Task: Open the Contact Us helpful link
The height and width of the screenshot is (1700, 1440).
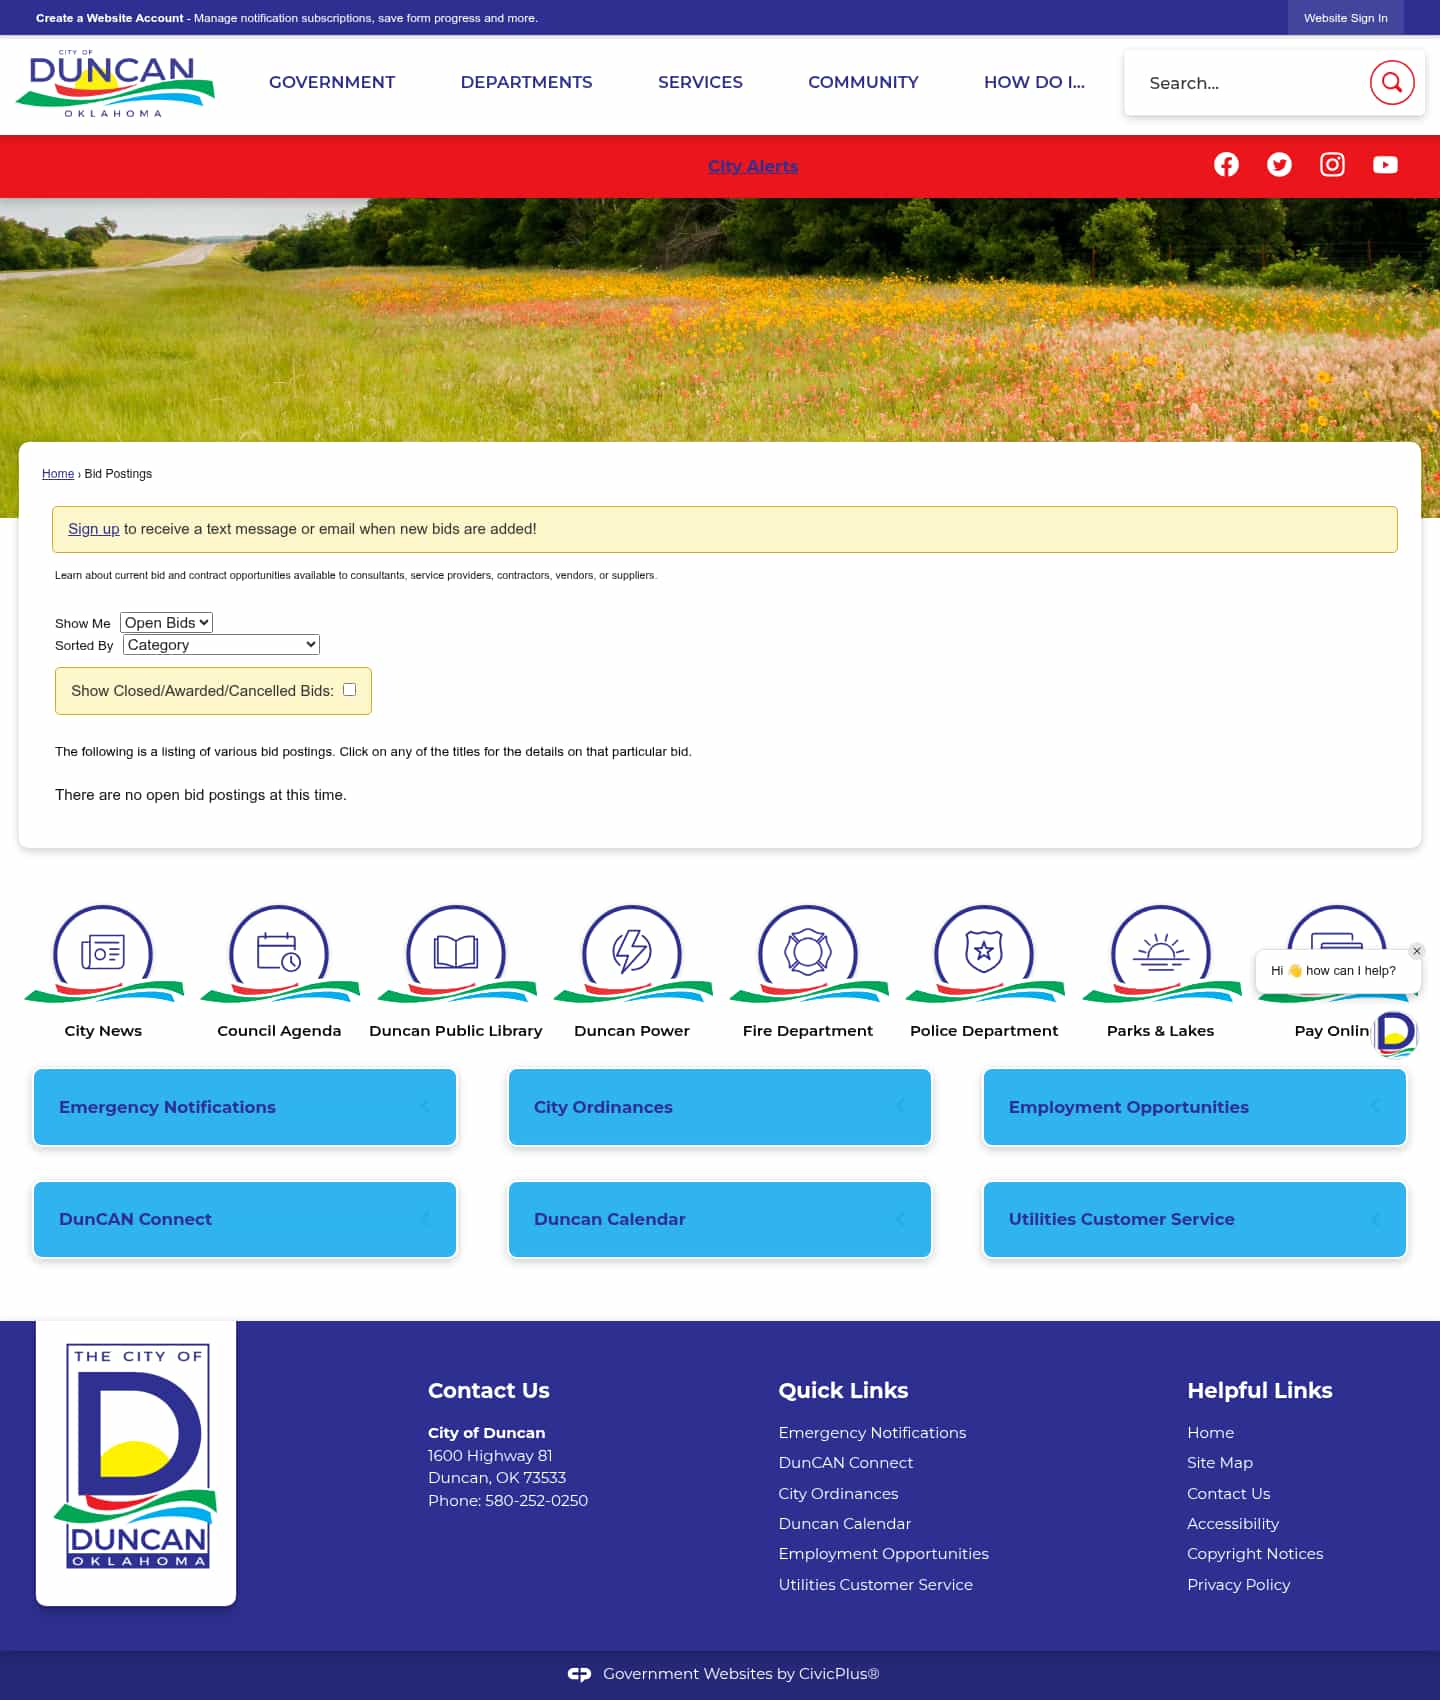Action: (x=1228, y=1494)
